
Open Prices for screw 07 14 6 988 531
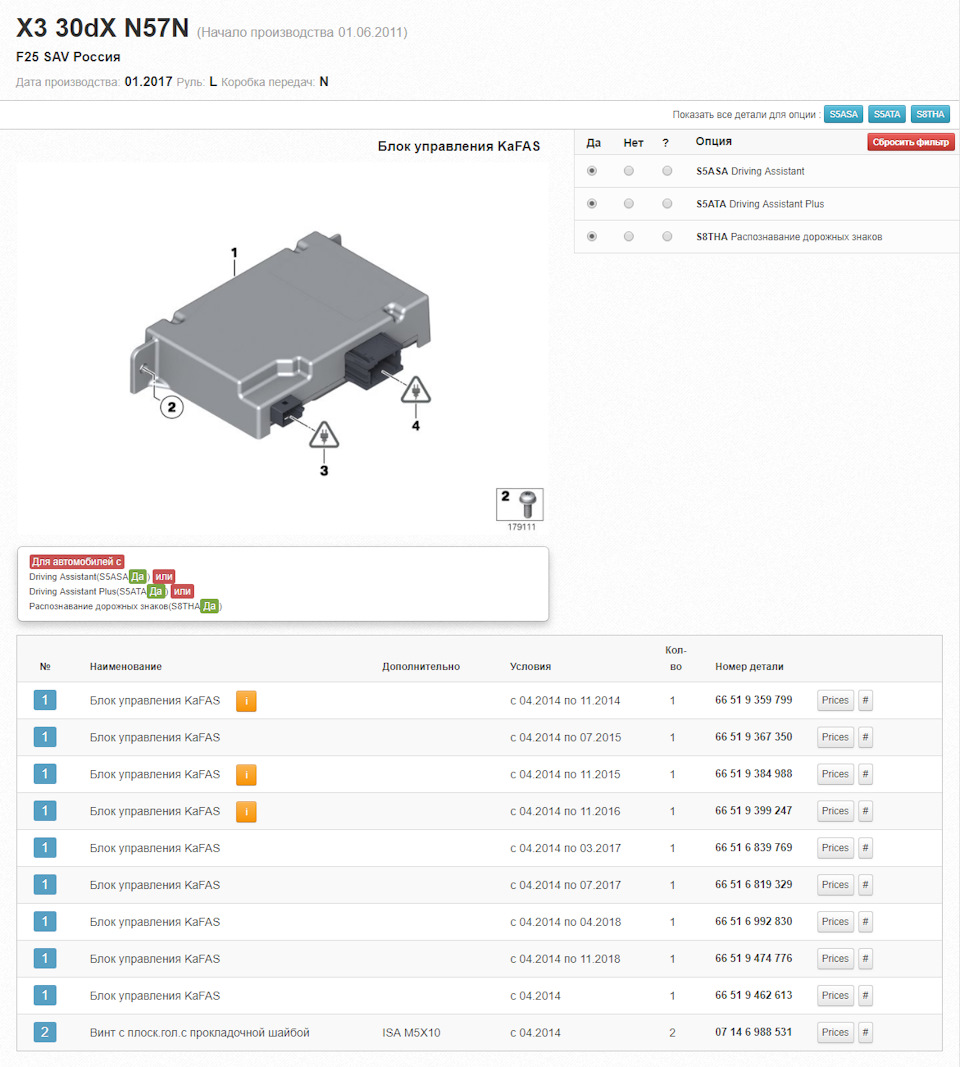pos(835,1032)
